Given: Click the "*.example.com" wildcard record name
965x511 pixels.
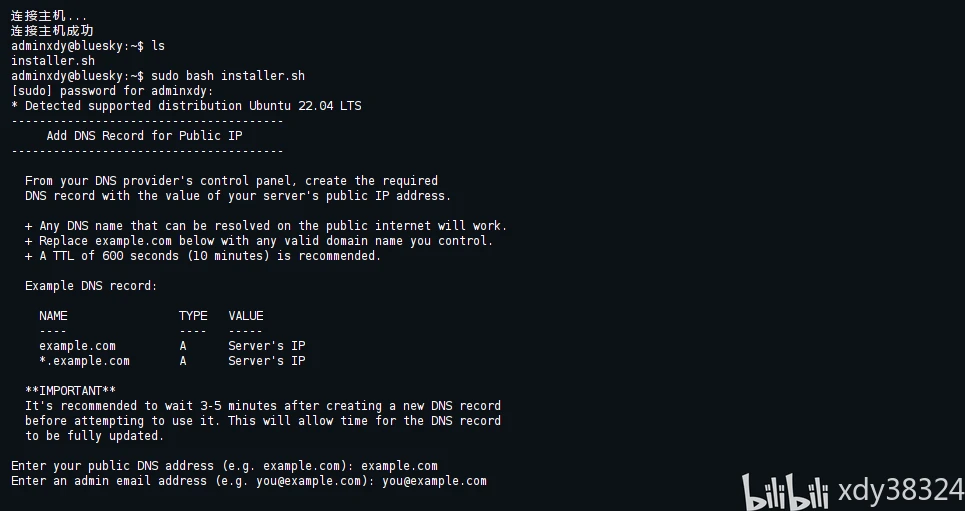Looking at the screenshot, I should click(84, 361).
